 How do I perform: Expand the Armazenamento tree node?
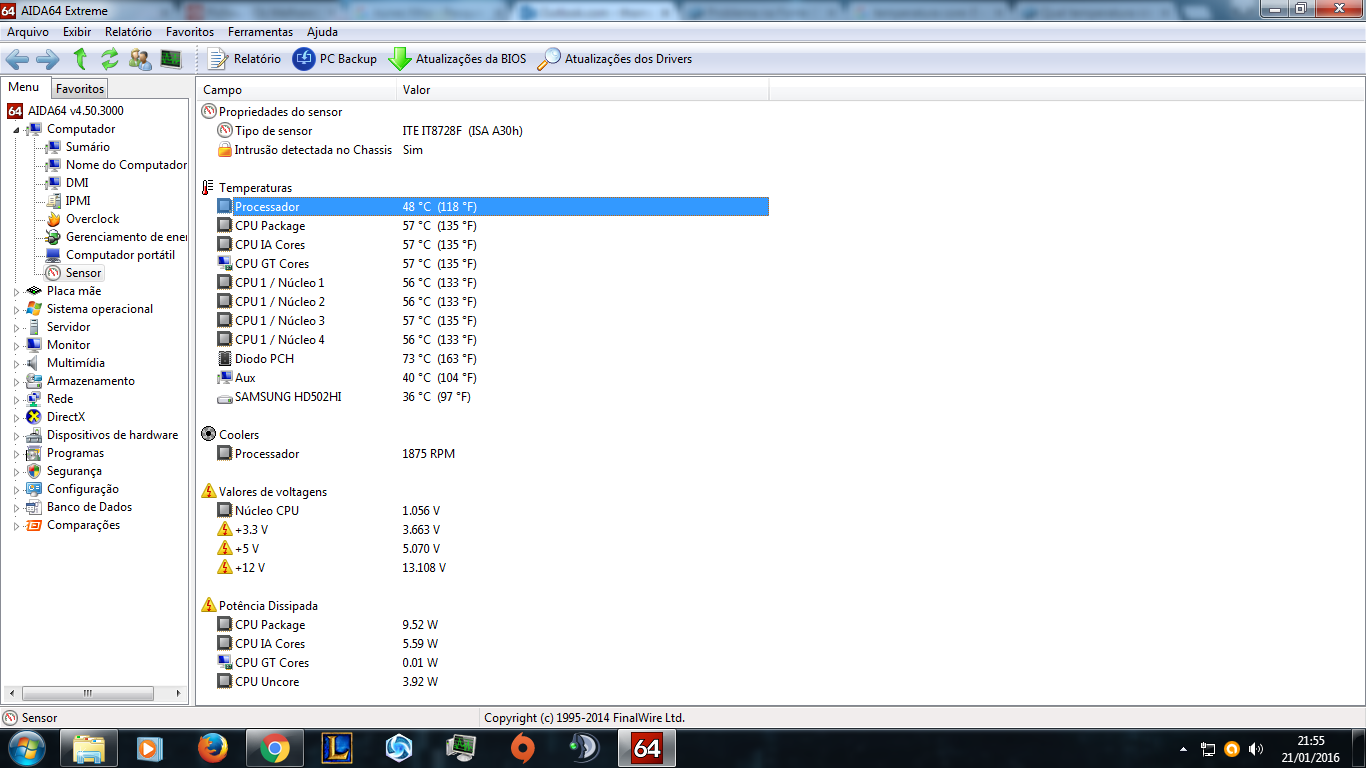point(17,381)
